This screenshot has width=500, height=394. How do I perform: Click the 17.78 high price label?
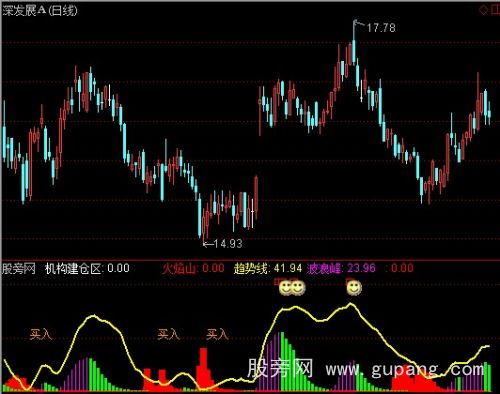[381, 28]
